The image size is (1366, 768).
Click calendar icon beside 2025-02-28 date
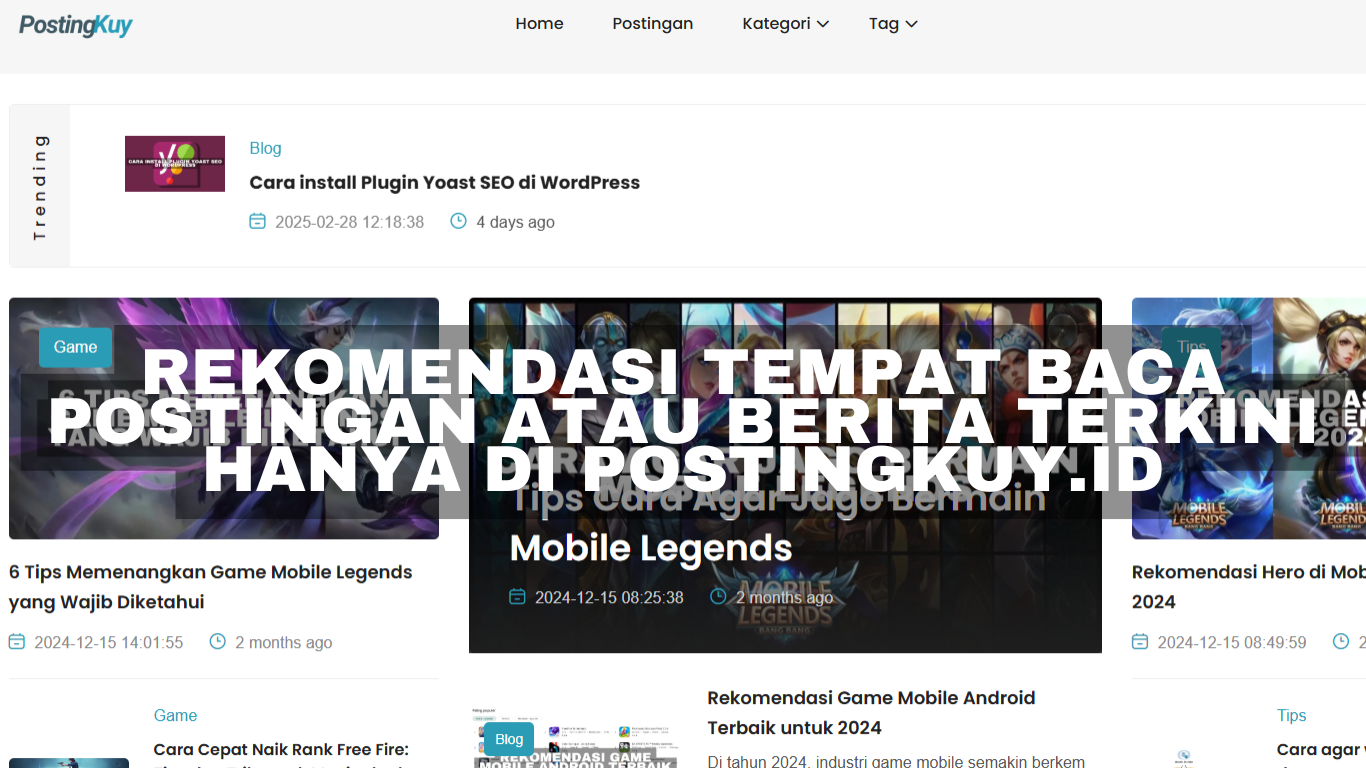[258, 221]
